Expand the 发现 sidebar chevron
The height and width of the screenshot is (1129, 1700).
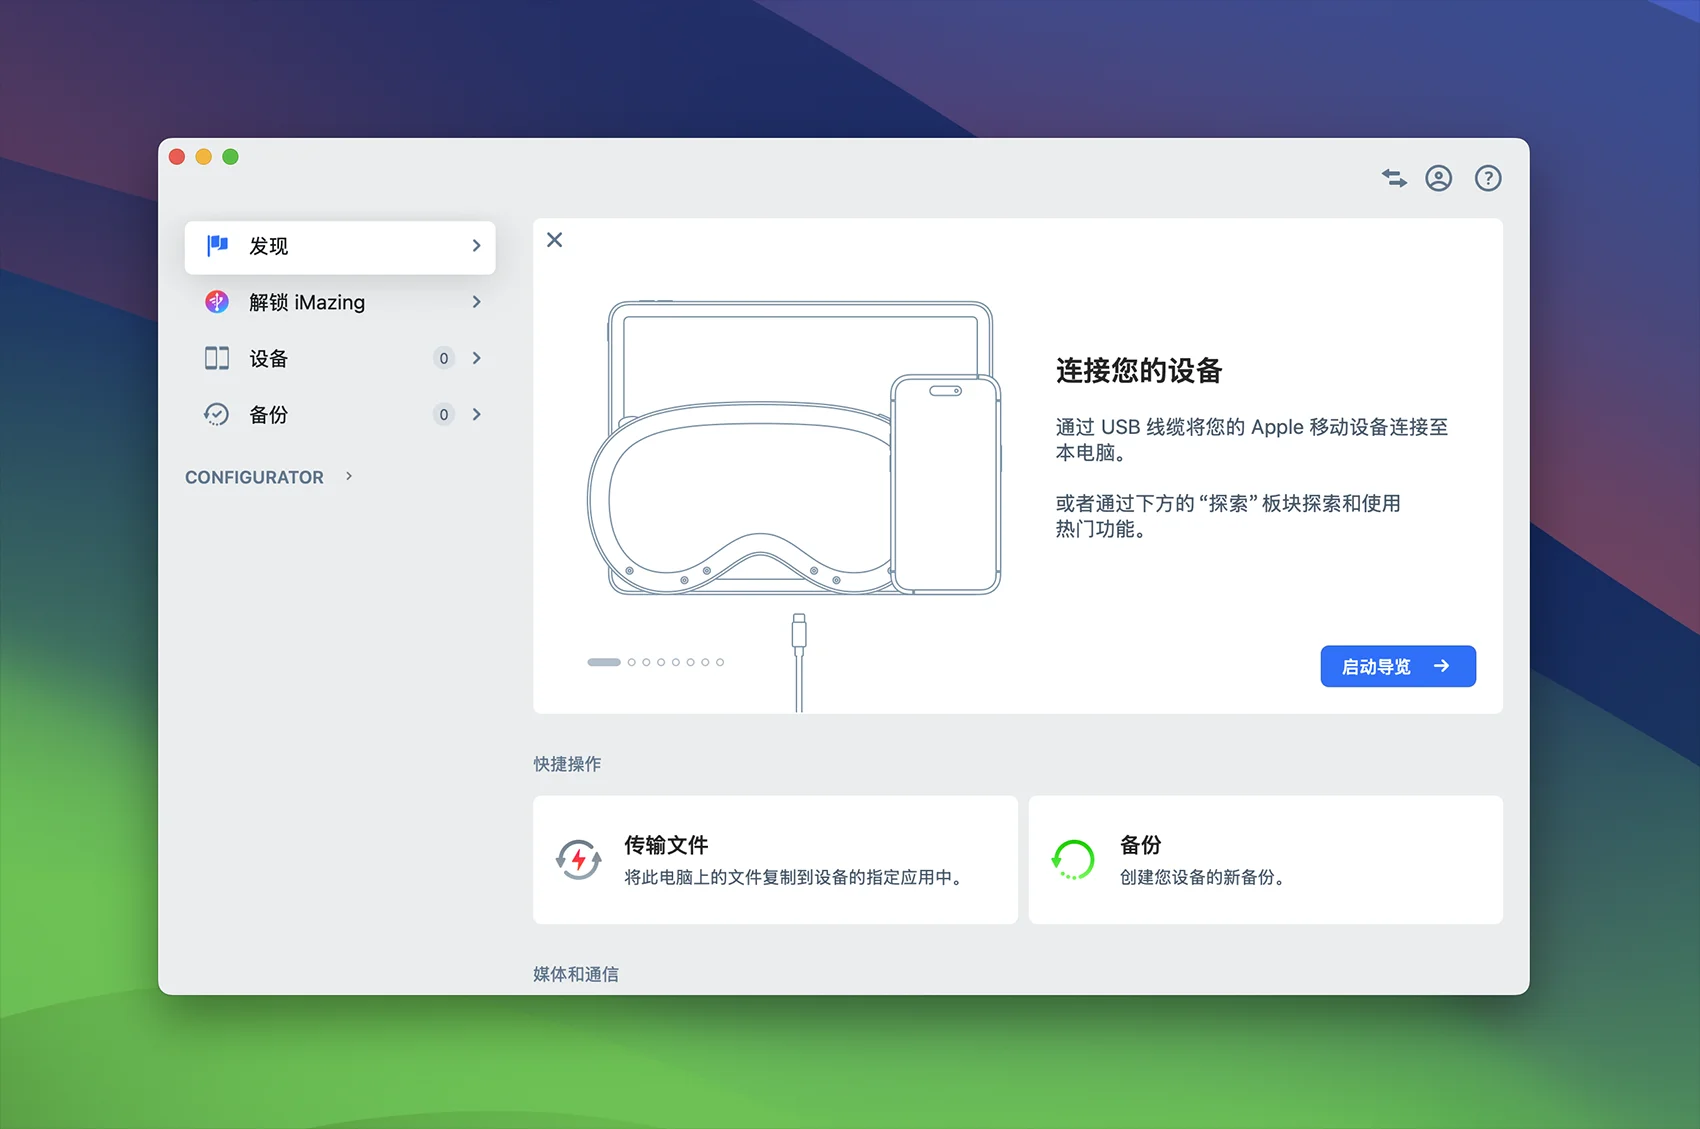[x=476, y=246]
